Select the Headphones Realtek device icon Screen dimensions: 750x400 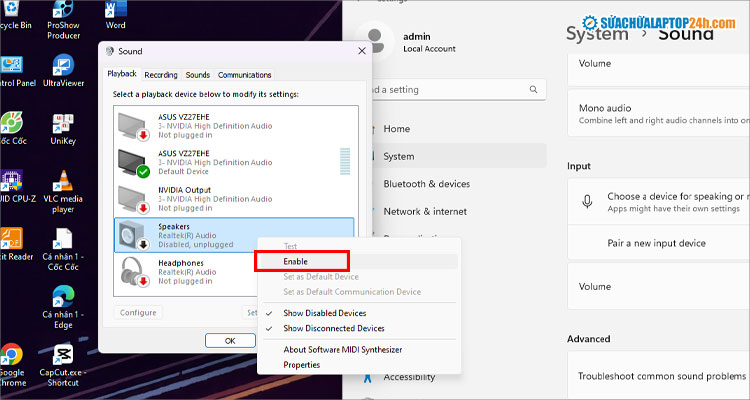tap(134, 272)
